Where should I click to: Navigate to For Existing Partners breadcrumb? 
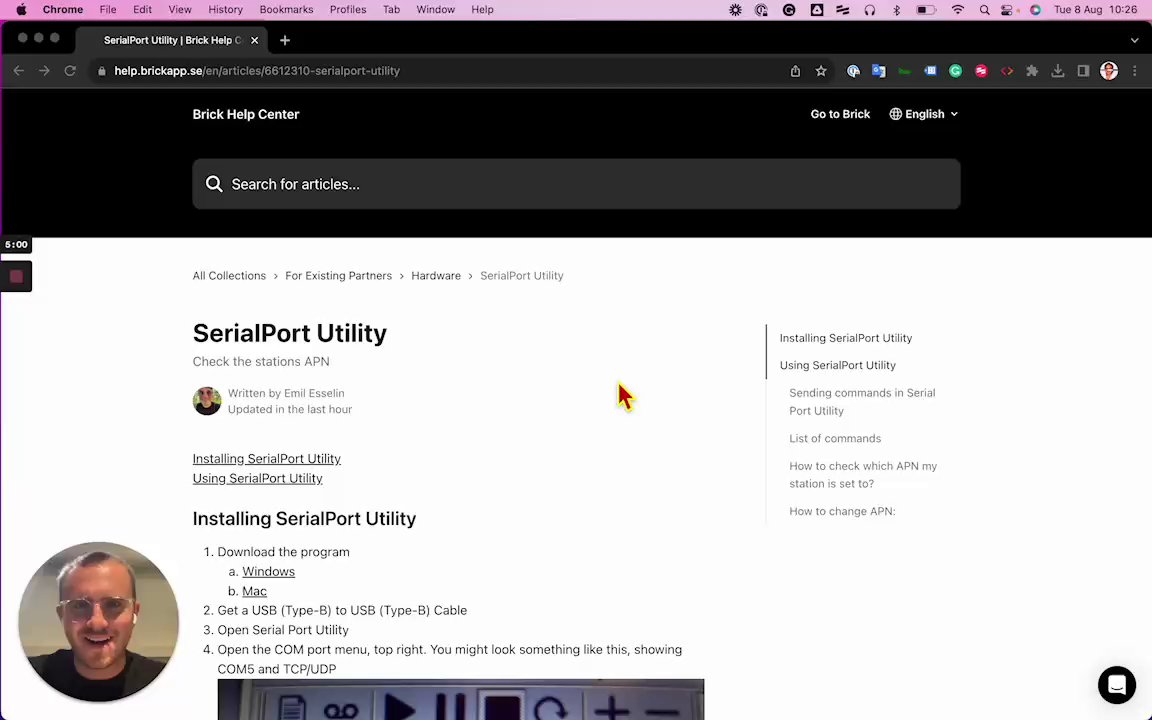(339, 276)
